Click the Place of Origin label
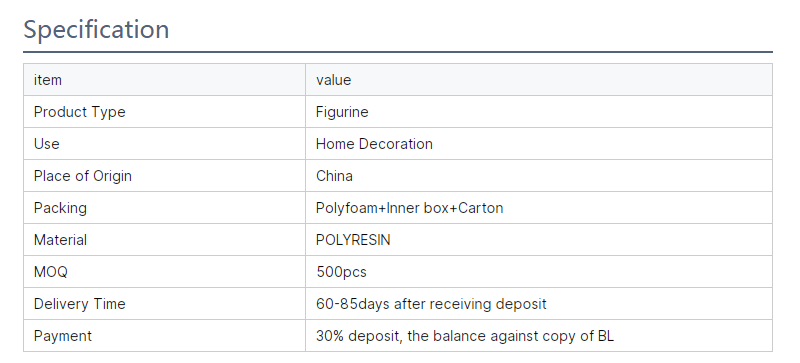This screenshot has height=363, width=800. click(83, 176)
